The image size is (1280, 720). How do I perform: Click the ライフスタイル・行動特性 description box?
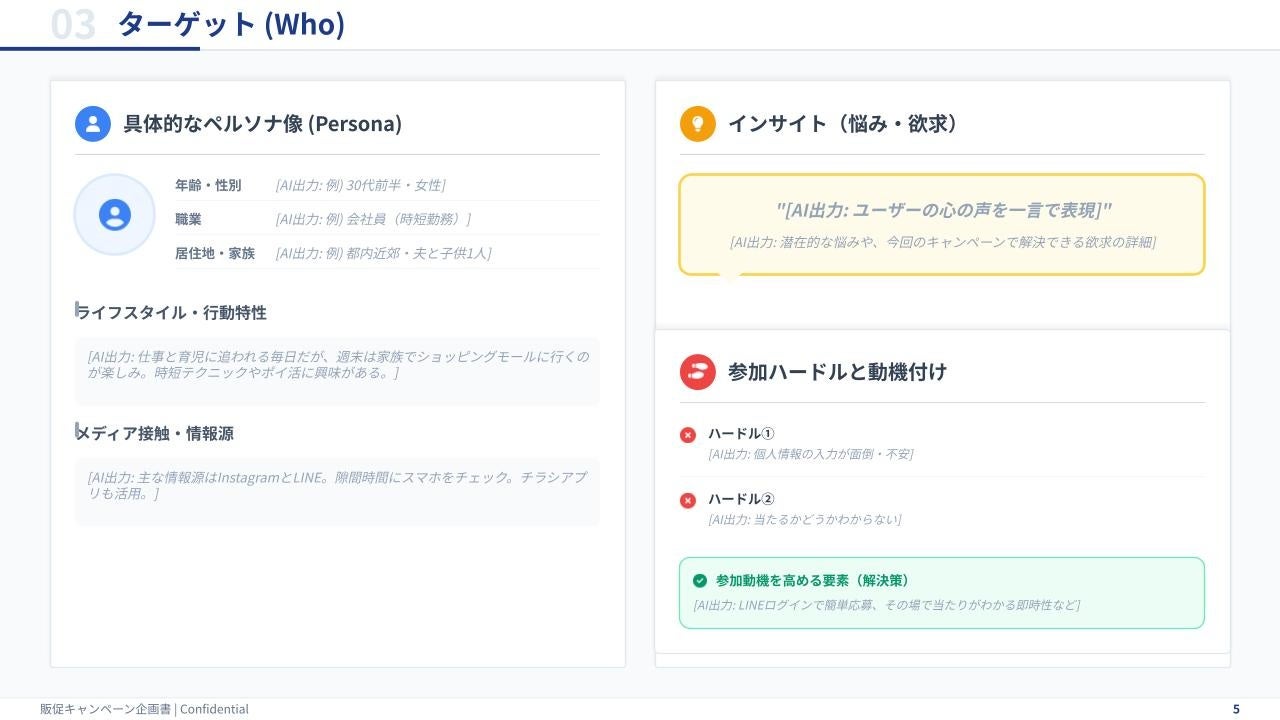coord(337,371)
